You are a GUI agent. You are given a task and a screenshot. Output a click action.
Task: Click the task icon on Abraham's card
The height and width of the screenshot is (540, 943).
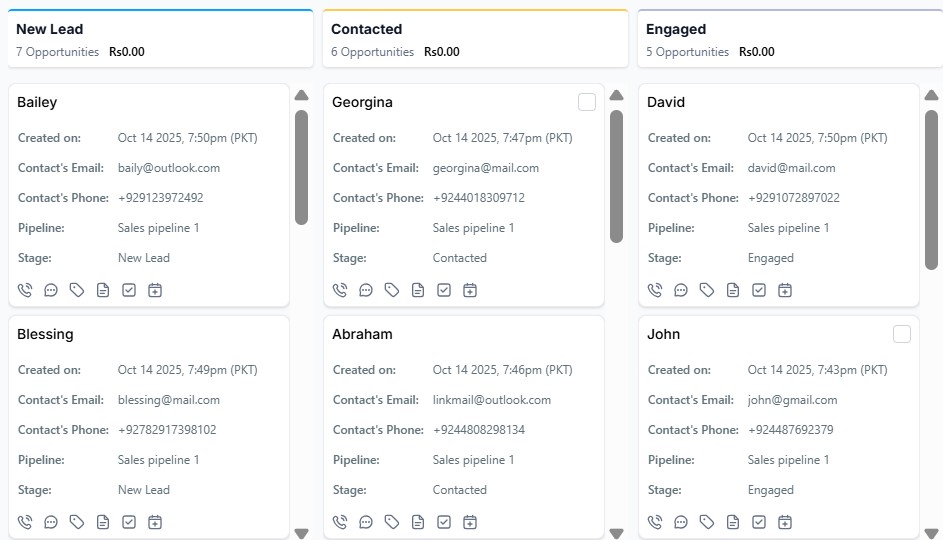444,522
